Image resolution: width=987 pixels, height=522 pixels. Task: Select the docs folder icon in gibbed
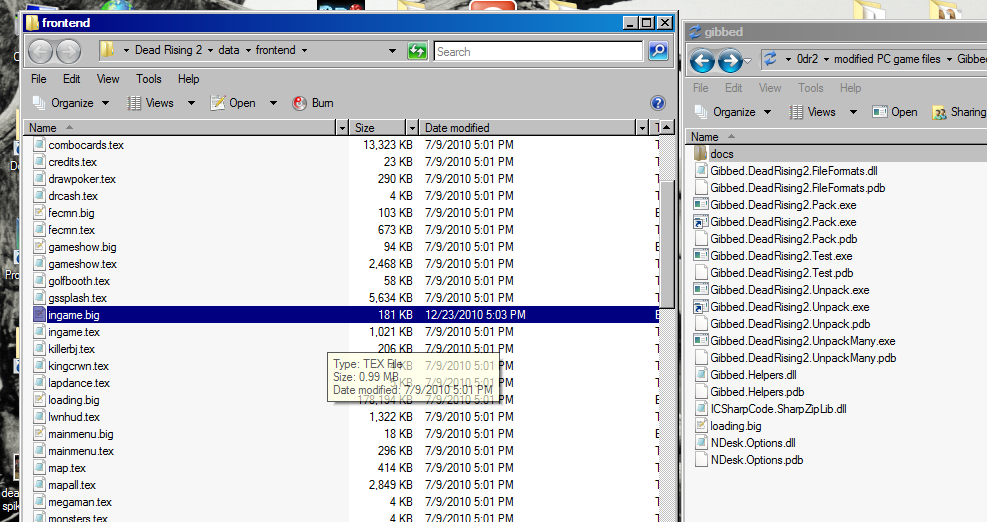701,154
